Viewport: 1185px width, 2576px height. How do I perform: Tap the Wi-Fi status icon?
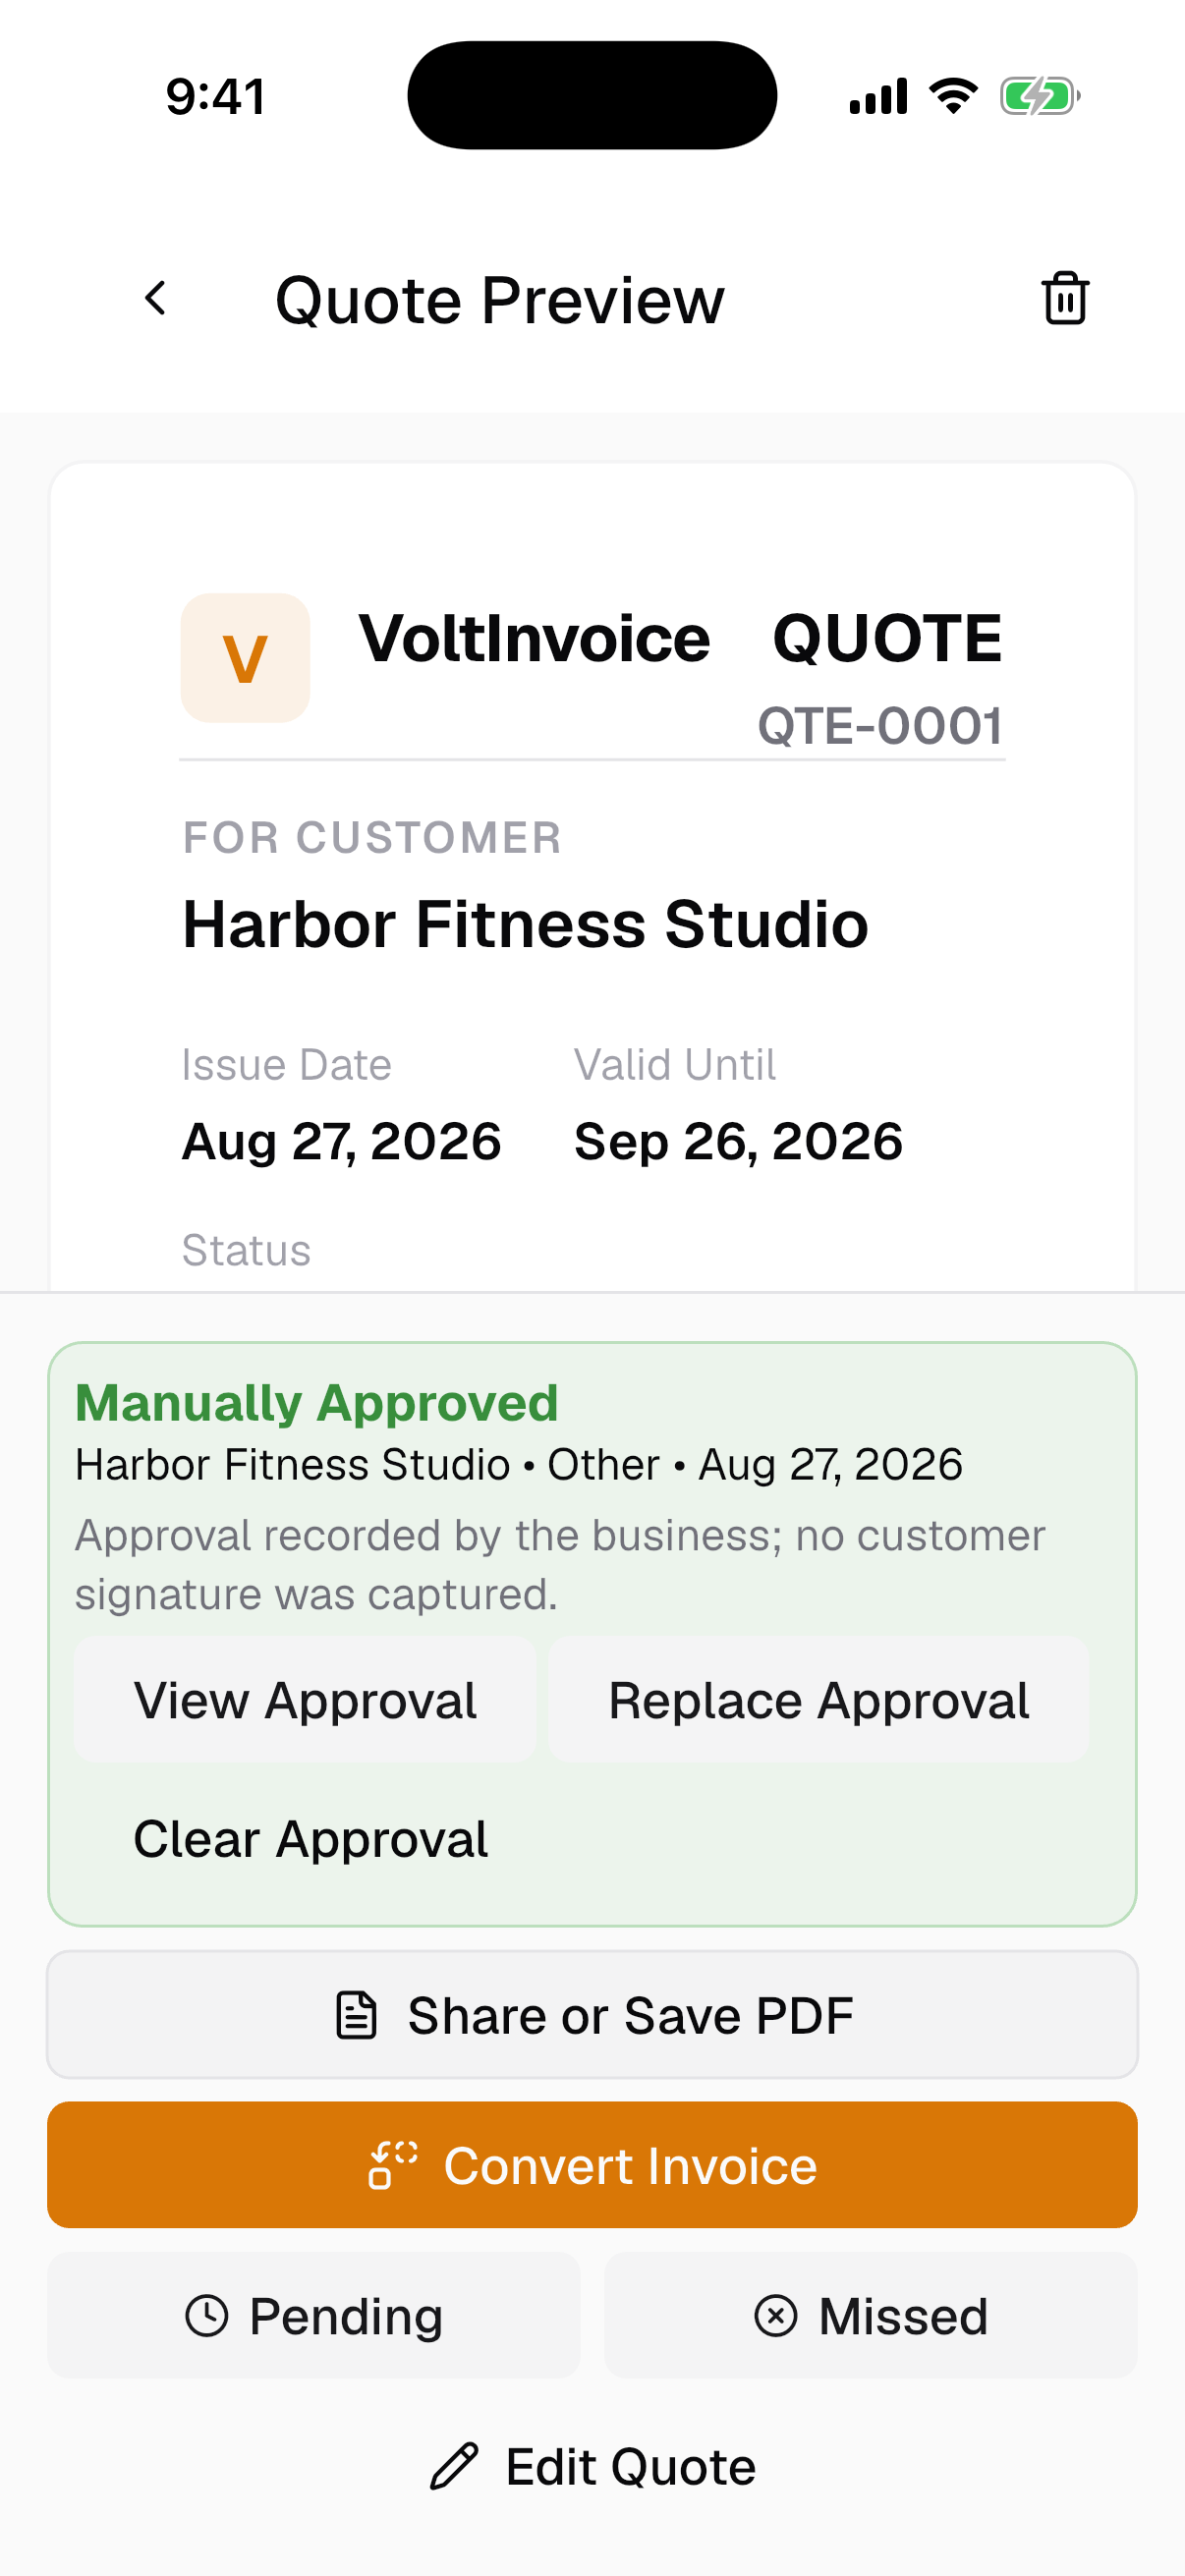[953, 96]
